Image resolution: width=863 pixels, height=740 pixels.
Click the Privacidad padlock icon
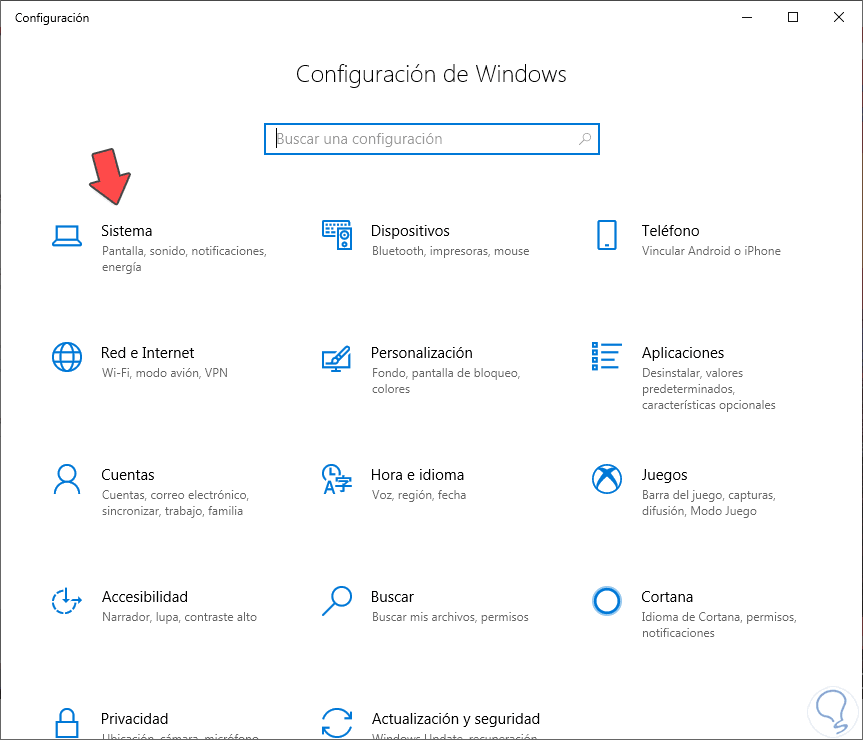tap(67, 723)
